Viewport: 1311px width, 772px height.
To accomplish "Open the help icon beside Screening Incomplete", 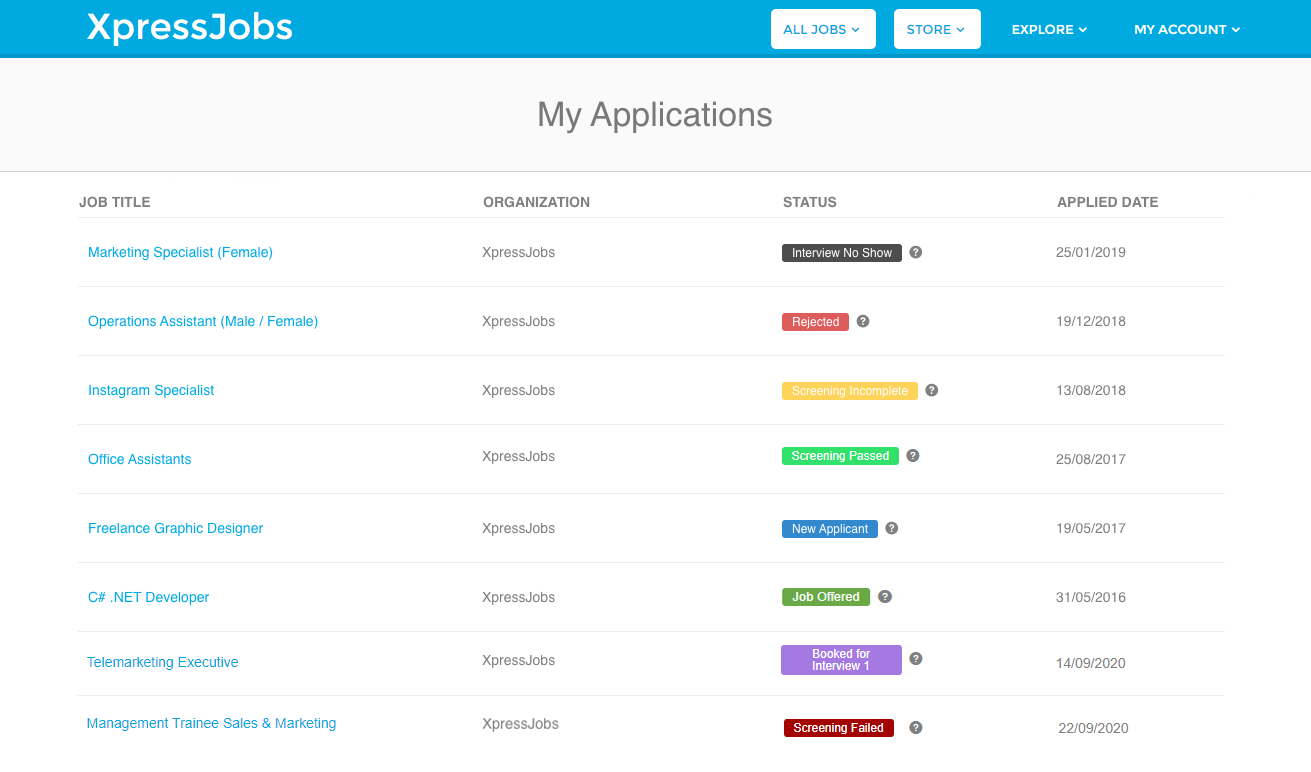I will click(x=931, y=390).
